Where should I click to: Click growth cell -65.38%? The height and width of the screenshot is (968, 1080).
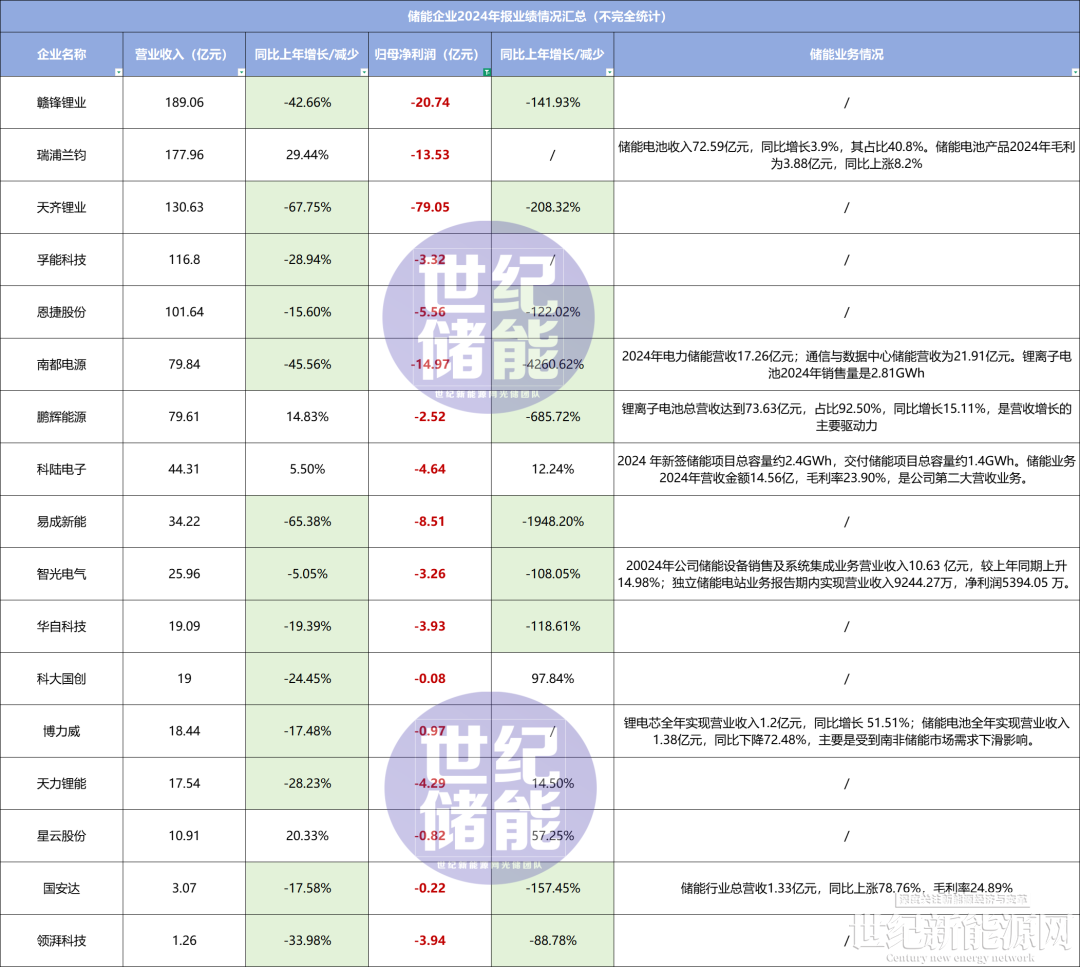tap(307, 522)
